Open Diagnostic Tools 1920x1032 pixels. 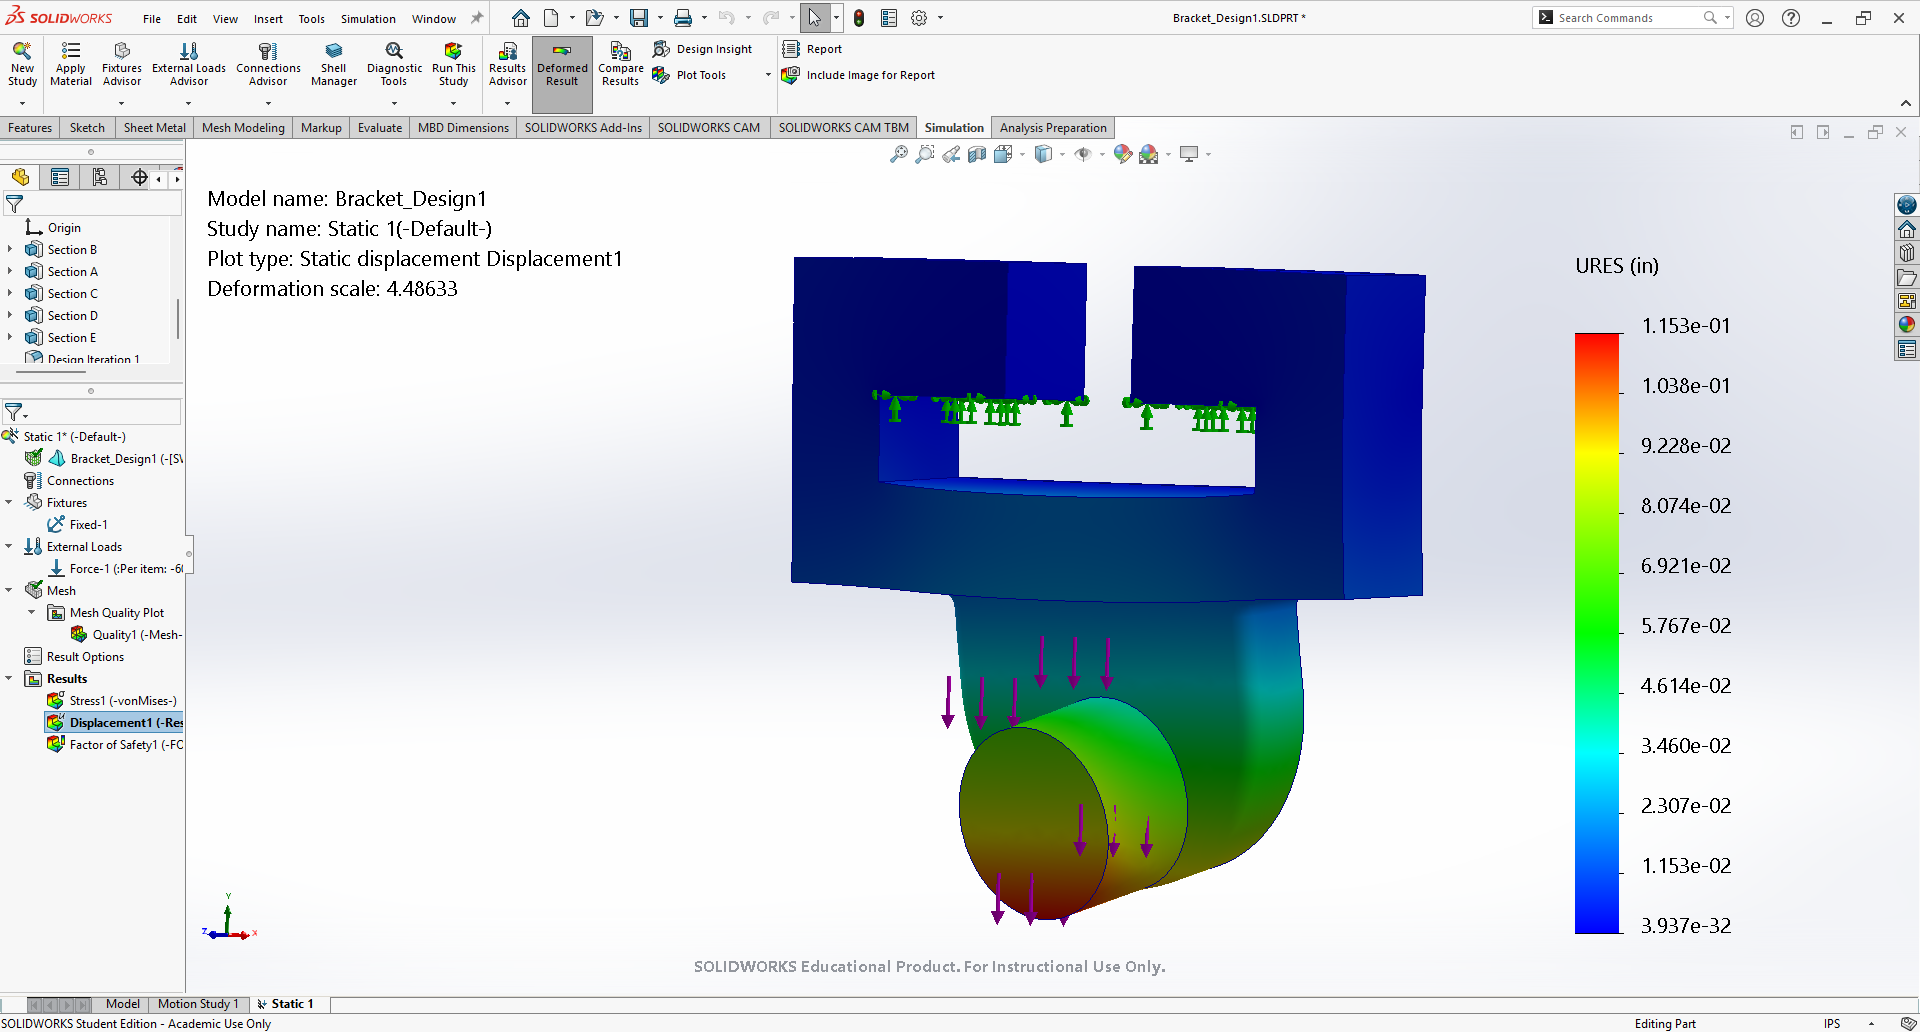[x=394, y=65]
